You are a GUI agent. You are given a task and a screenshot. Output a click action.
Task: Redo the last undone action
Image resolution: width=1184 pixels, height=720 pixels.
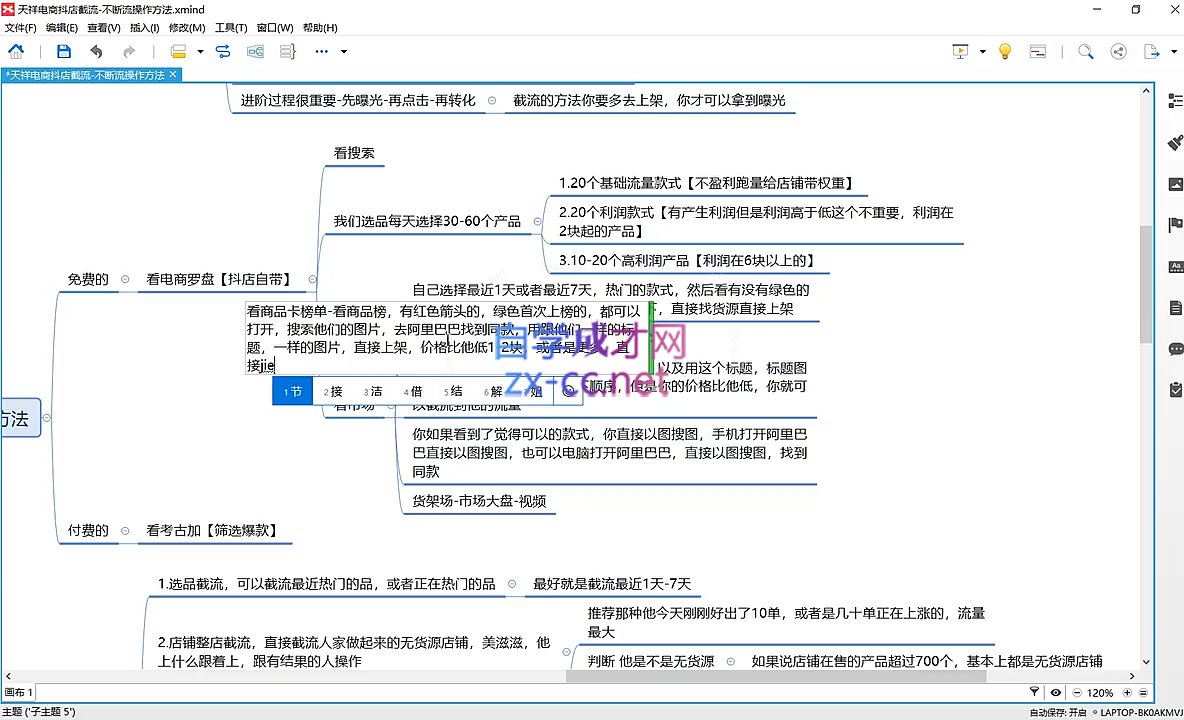point(129,51)
